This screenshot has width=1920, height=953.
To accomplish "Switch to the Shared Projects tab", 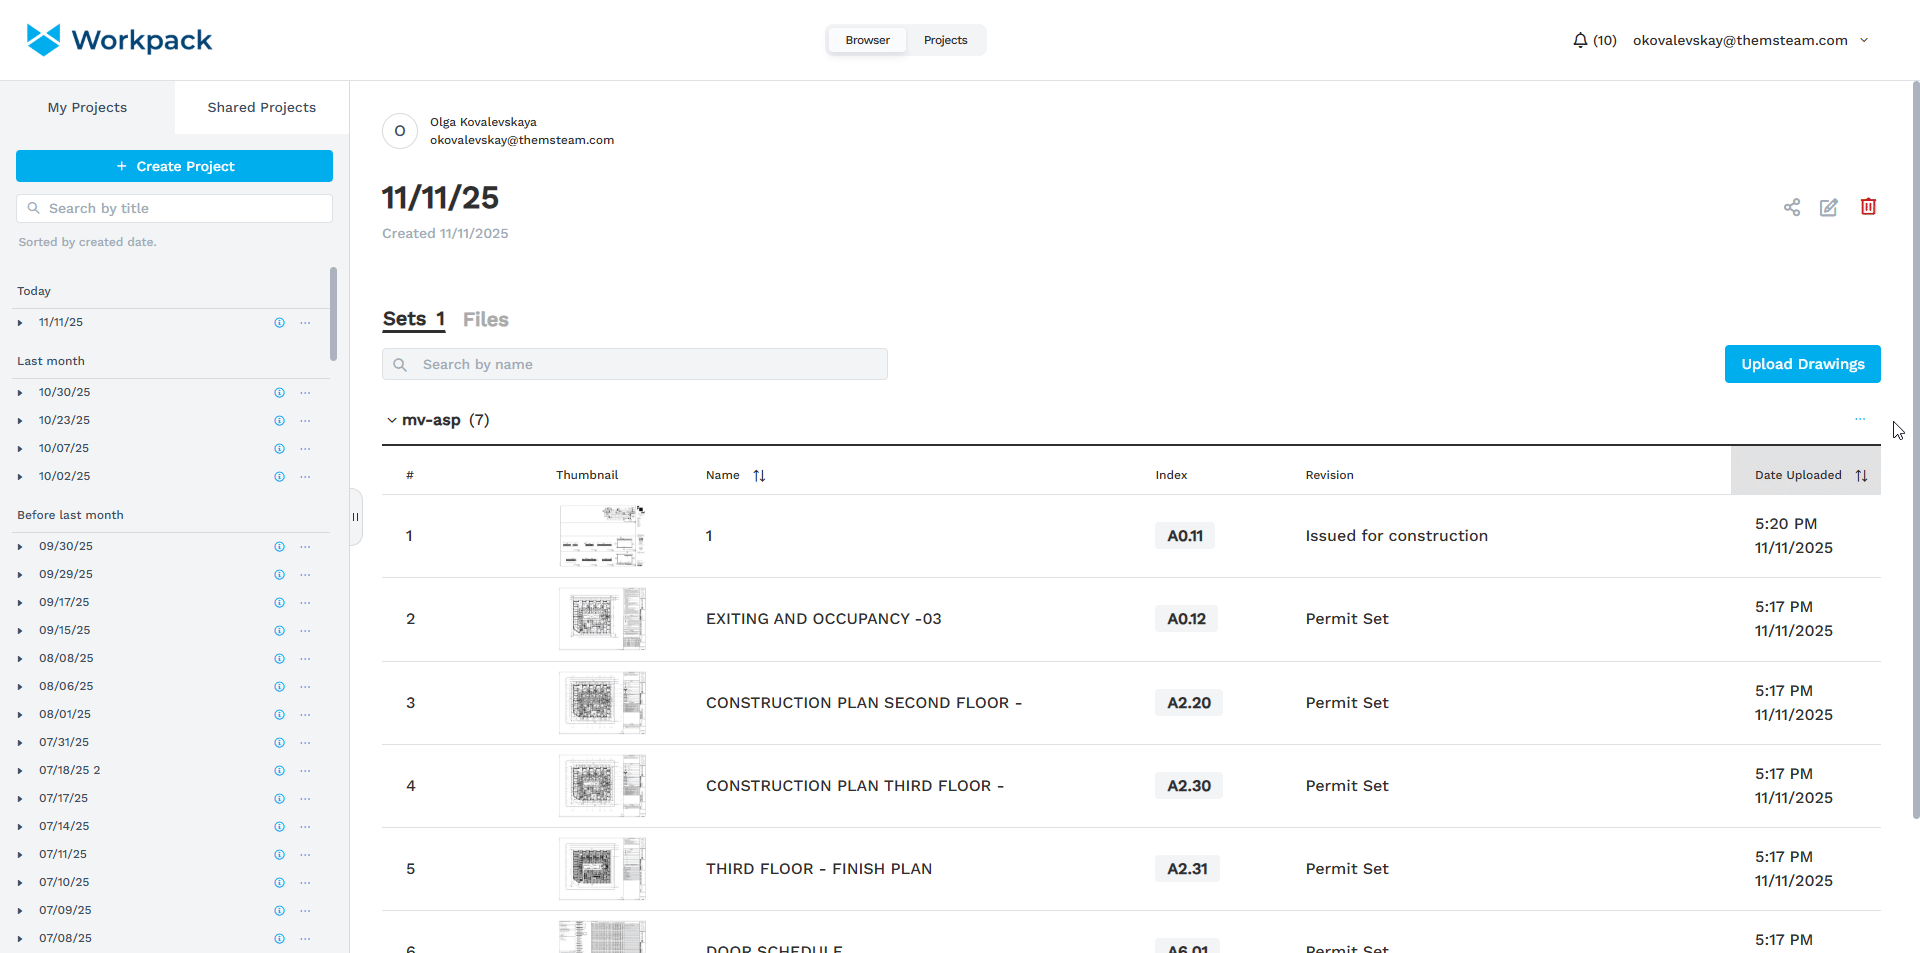I will 261,107.
